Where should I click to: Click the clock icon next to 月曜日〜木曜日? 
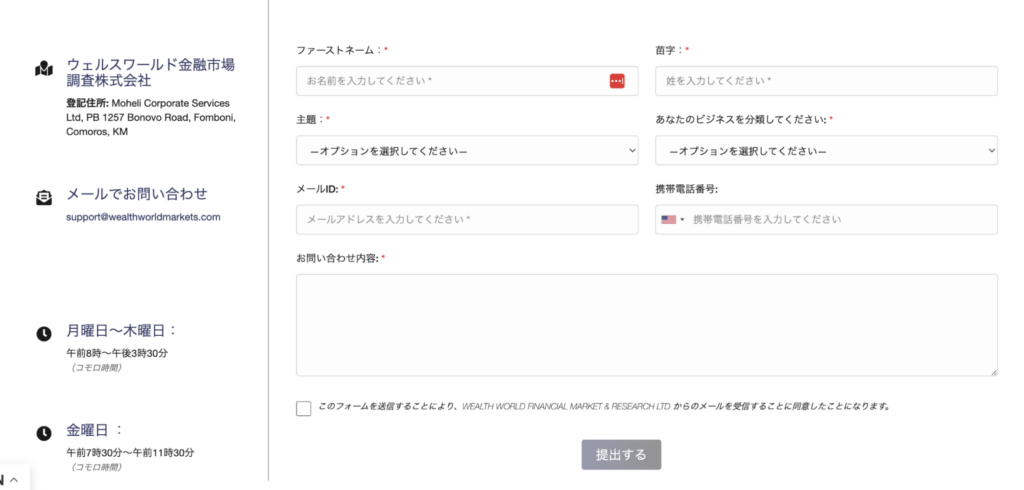click(x=43, y=334)
